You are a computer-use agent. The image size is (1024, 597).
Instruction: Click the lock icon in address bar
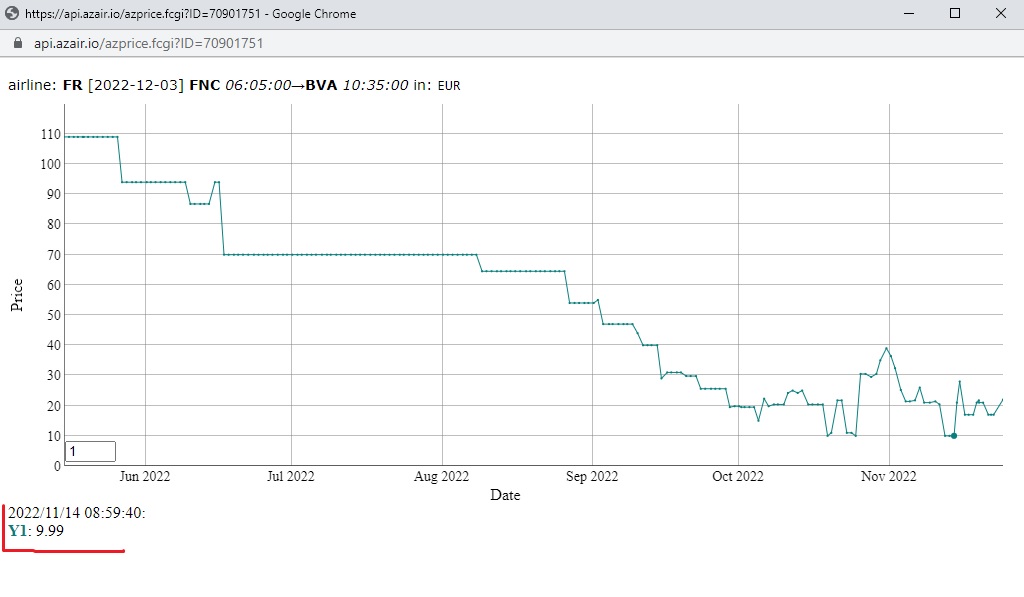pos(18,43)
